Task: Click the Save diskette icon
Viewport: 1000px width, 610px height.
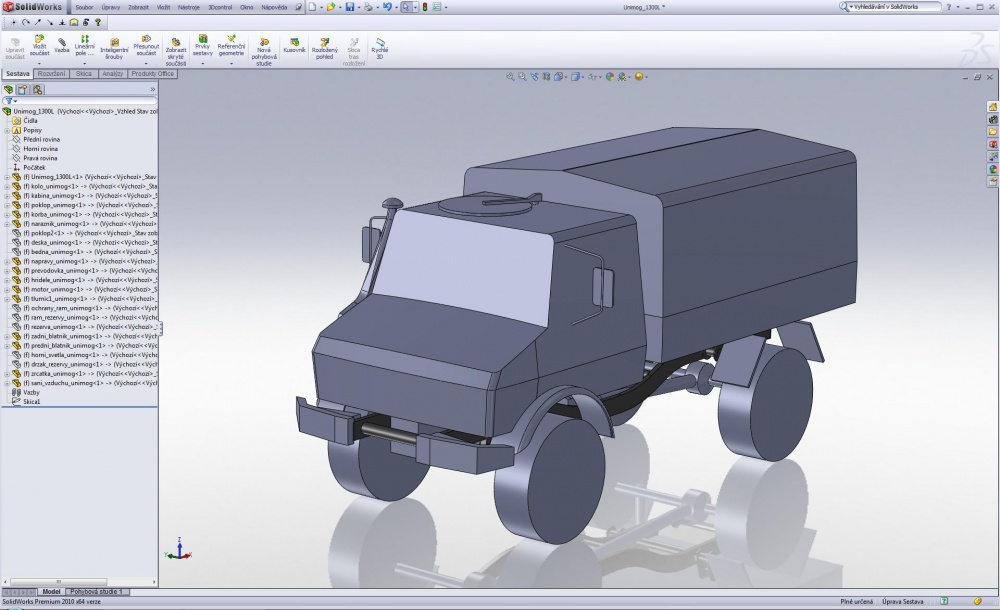Action: [x=349, y=7]
